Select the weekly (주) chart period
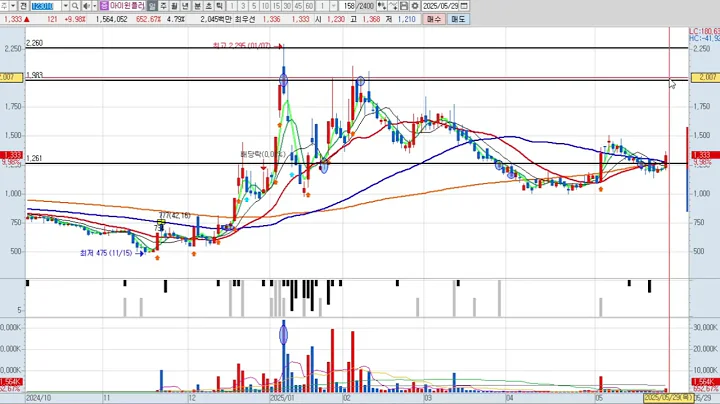The image size is (720, 404). pyautogui.click(x=163, y=6)
